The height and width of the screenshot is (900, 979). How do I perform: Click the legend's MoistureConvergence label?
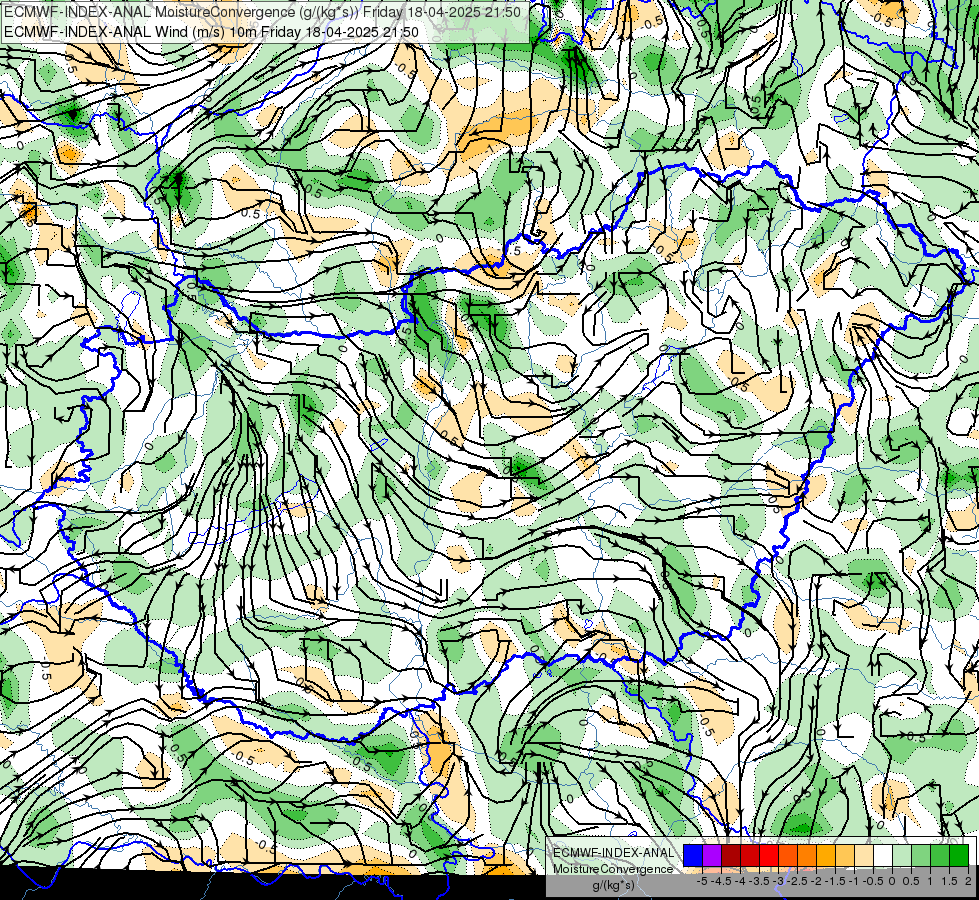pos(613,869)
